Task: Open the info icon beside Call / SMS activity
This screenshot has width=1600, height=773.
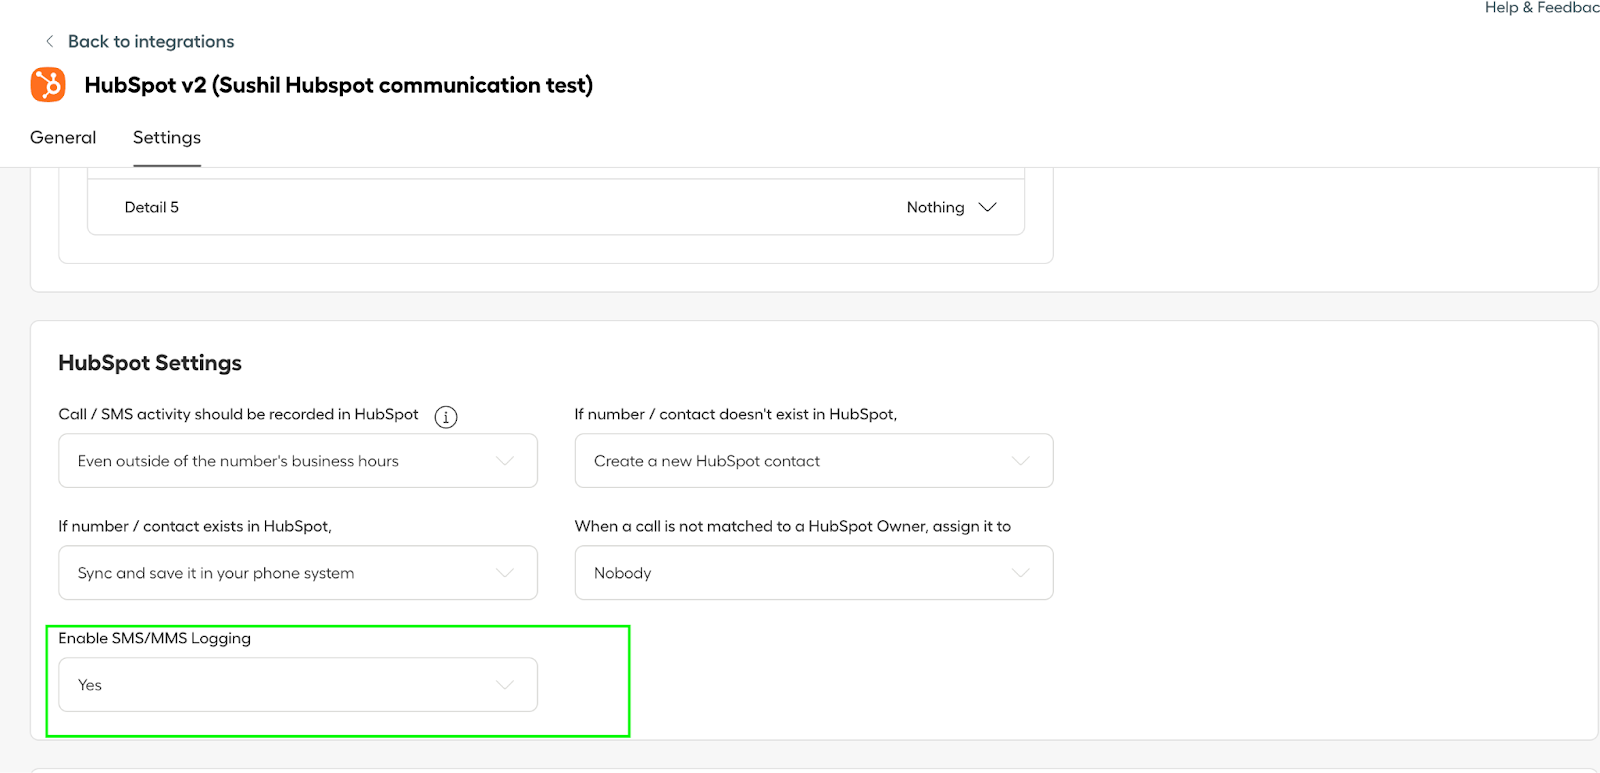Action: (x=446, y=417)
